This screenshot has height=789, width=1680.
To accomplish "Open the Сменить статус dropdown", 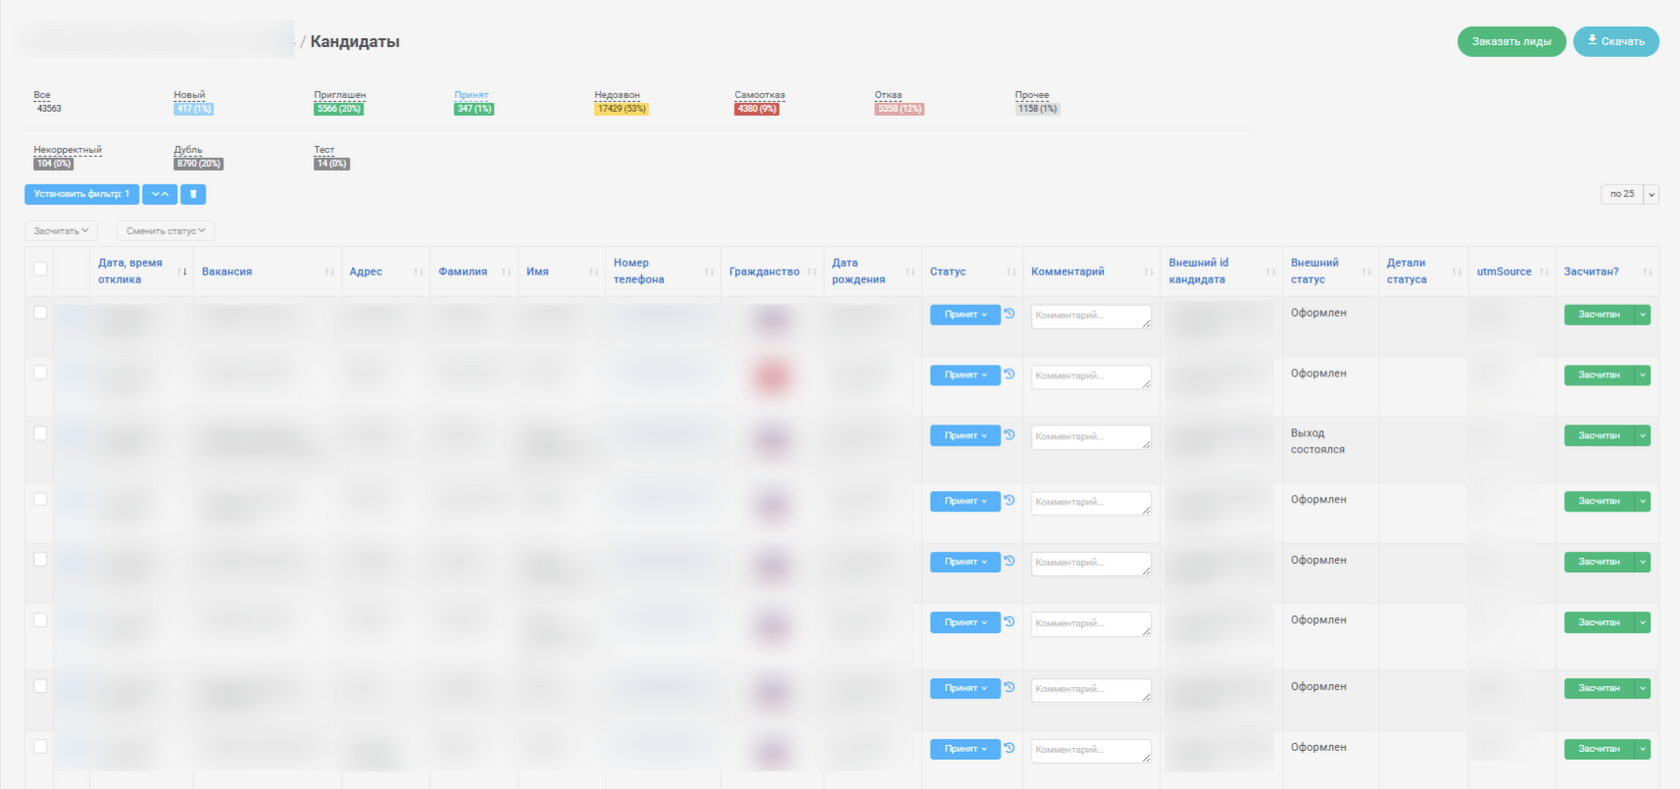I will (165, 231).
